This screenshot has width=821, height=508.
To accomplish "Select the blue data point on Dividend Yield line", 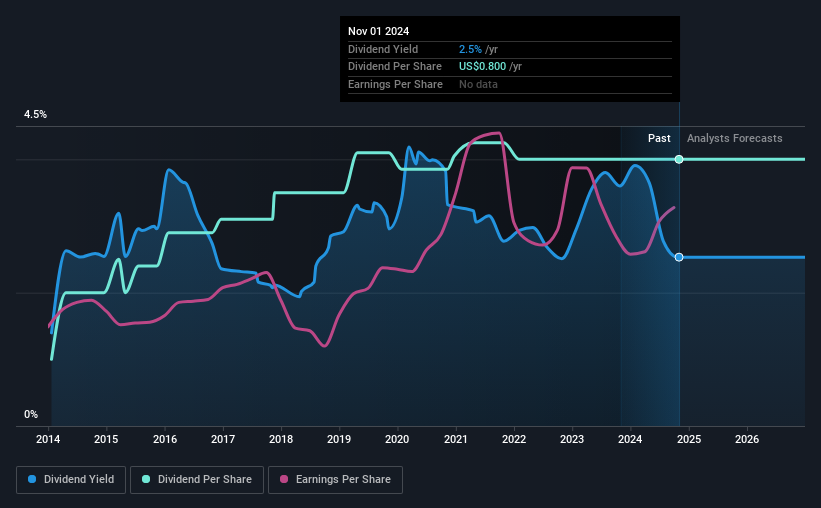I will 679,257.
